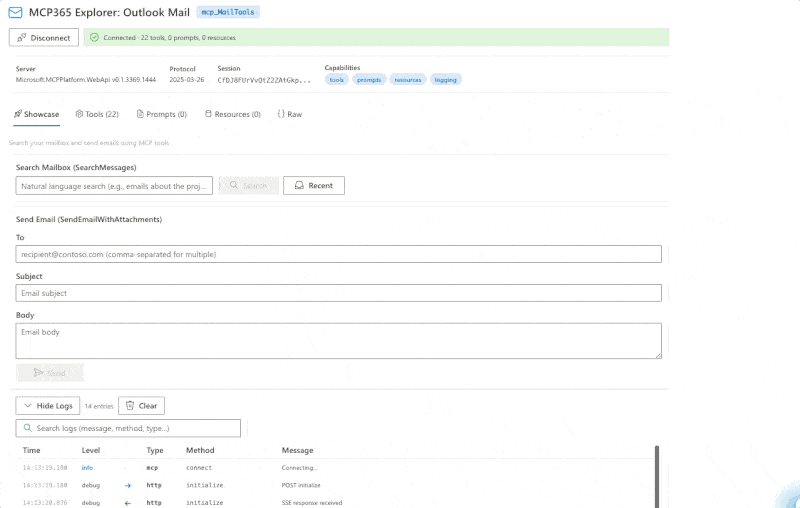Focus the Email subject field
The width and height of the screenshot is (800, 508).
coord(339,293)
